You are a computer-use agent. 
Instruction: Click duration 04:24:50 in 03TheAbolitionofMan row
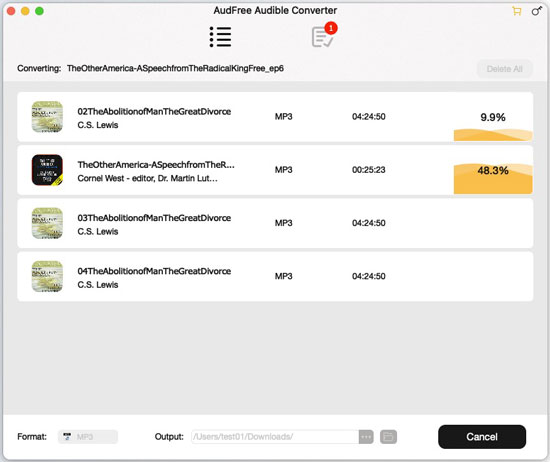tap(369, 223)
